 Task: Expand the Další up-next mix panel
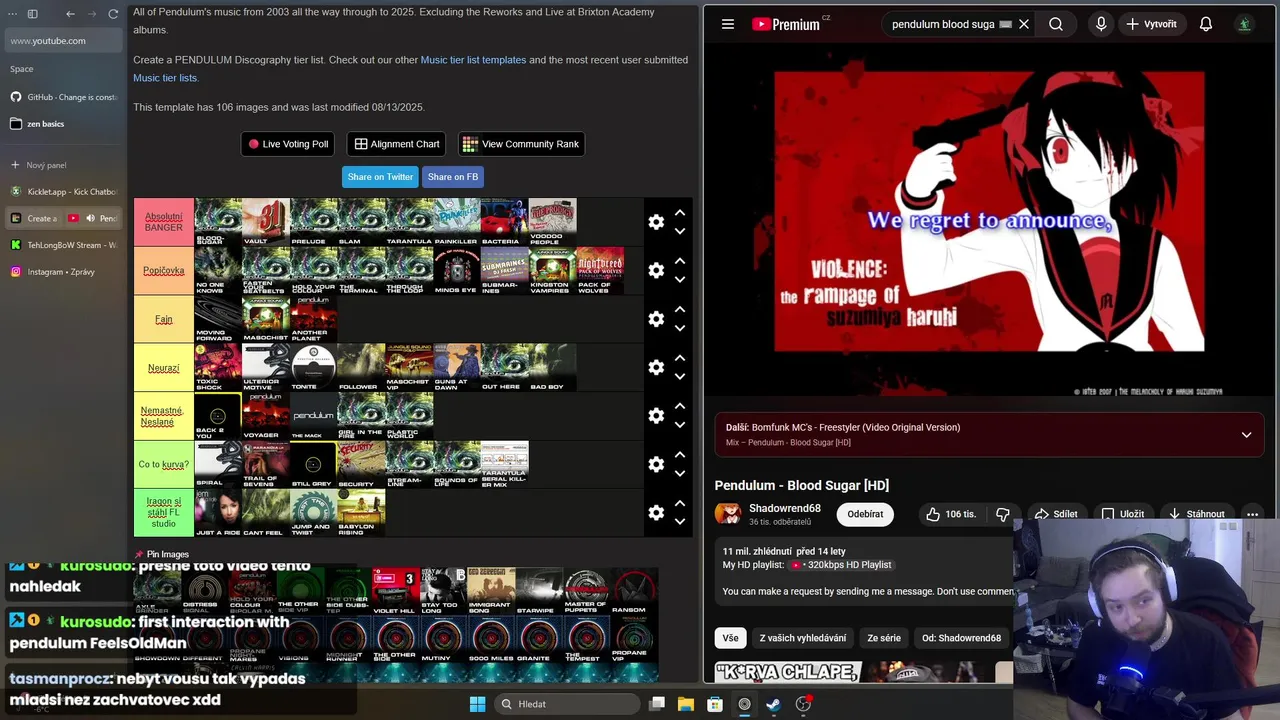click(x=1246, y=435)
